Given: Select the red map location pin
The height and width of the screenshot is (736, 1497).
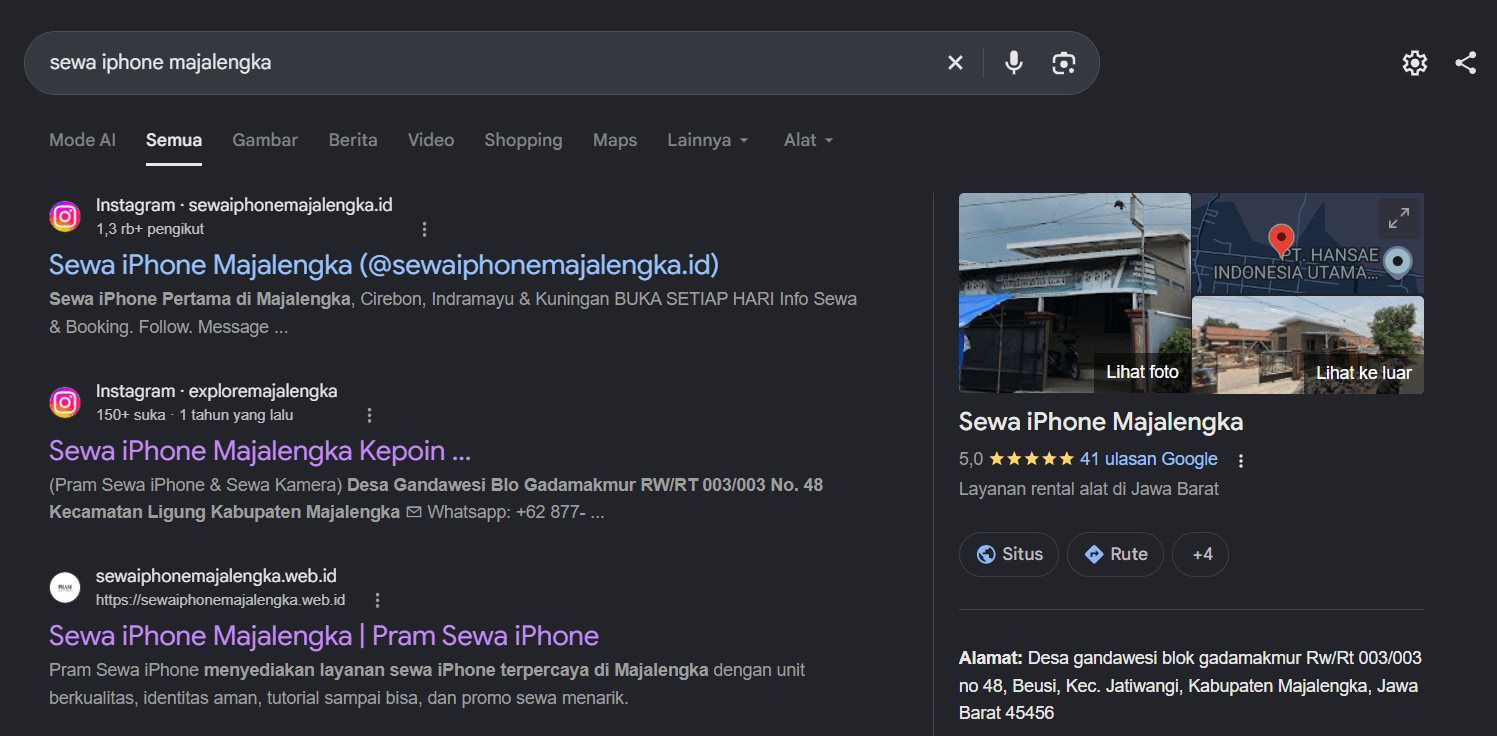Looking at the screenshot, I should point(1280,240).
